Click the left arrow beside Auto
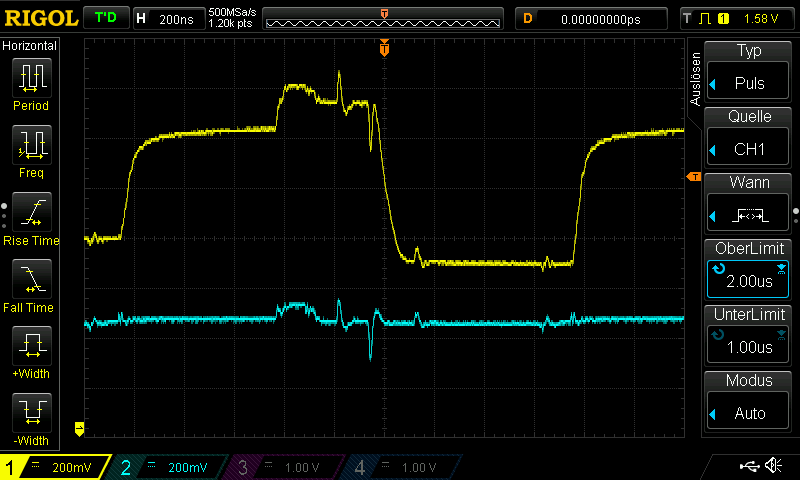The width and height of the screenshot is (800, 480). [x=713, y=414]
